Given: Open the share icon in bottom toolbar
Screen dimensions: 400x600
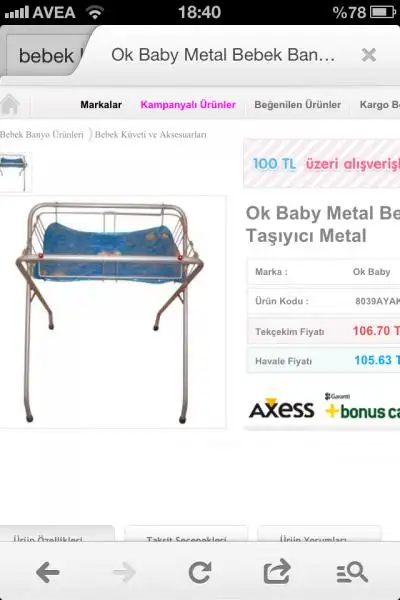Looking at the screenshot, I should point(277,571).
